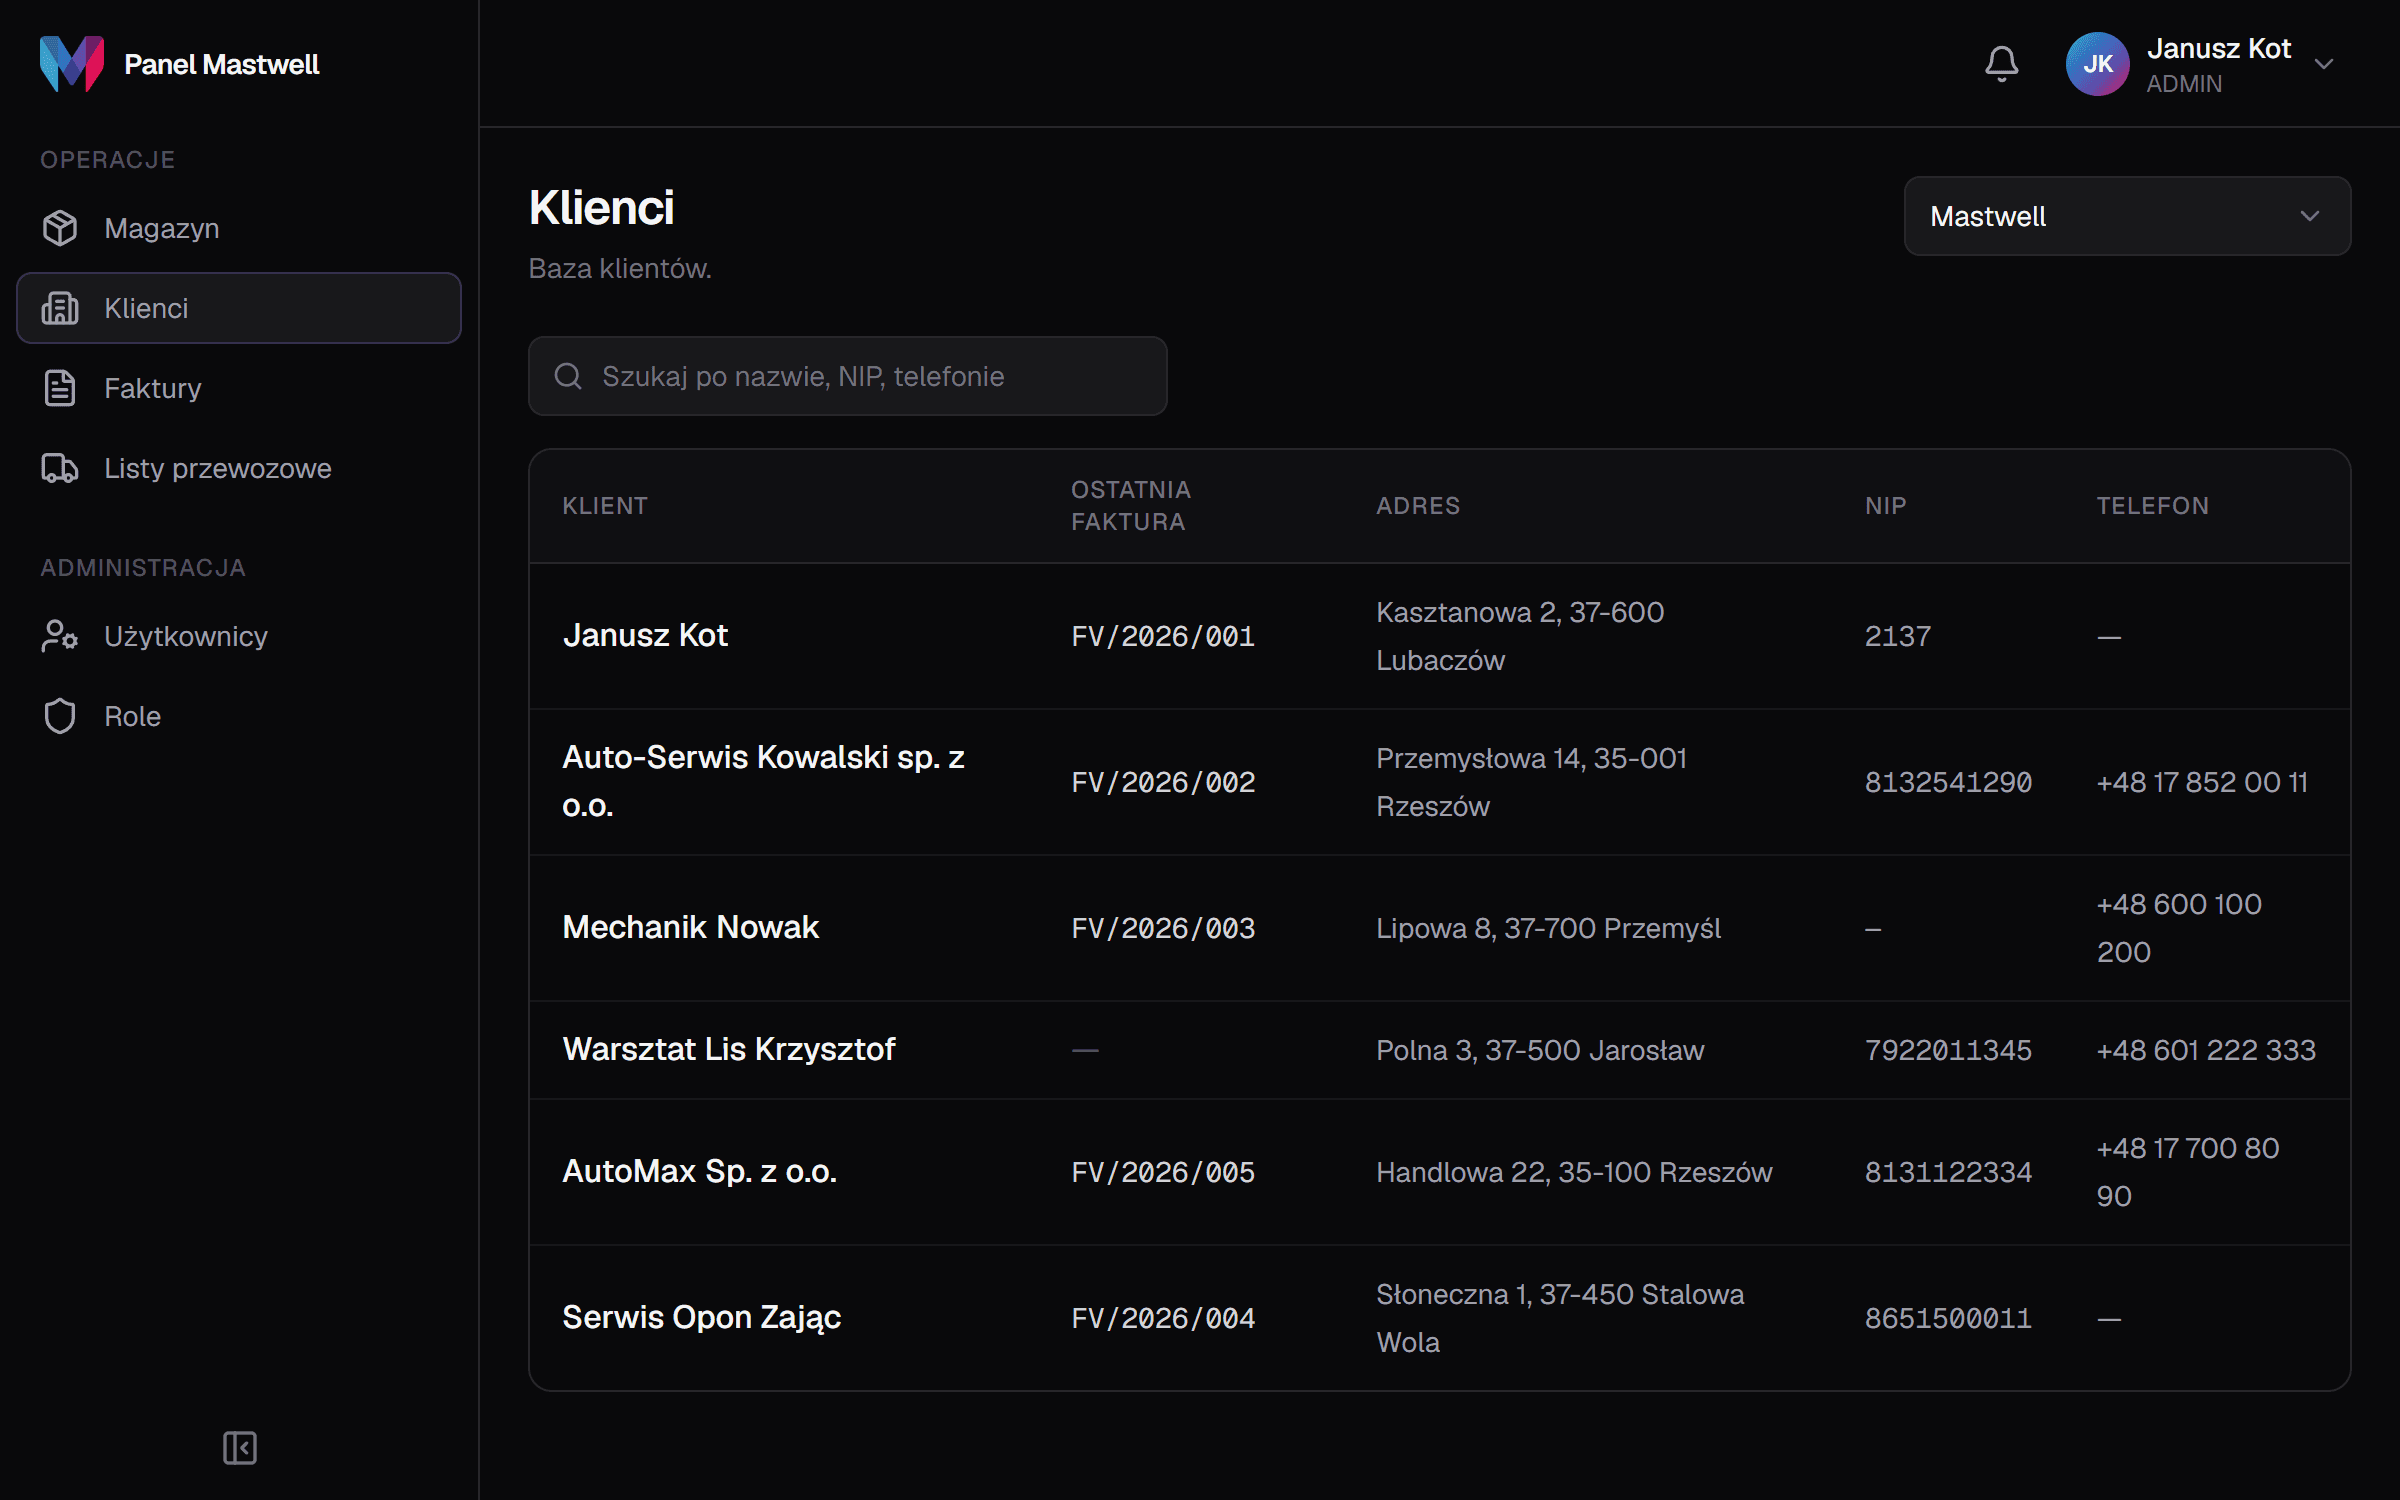2400x1500 pixels.
Task: Open Mechanik Nowak client
Action: click(690, 927)
